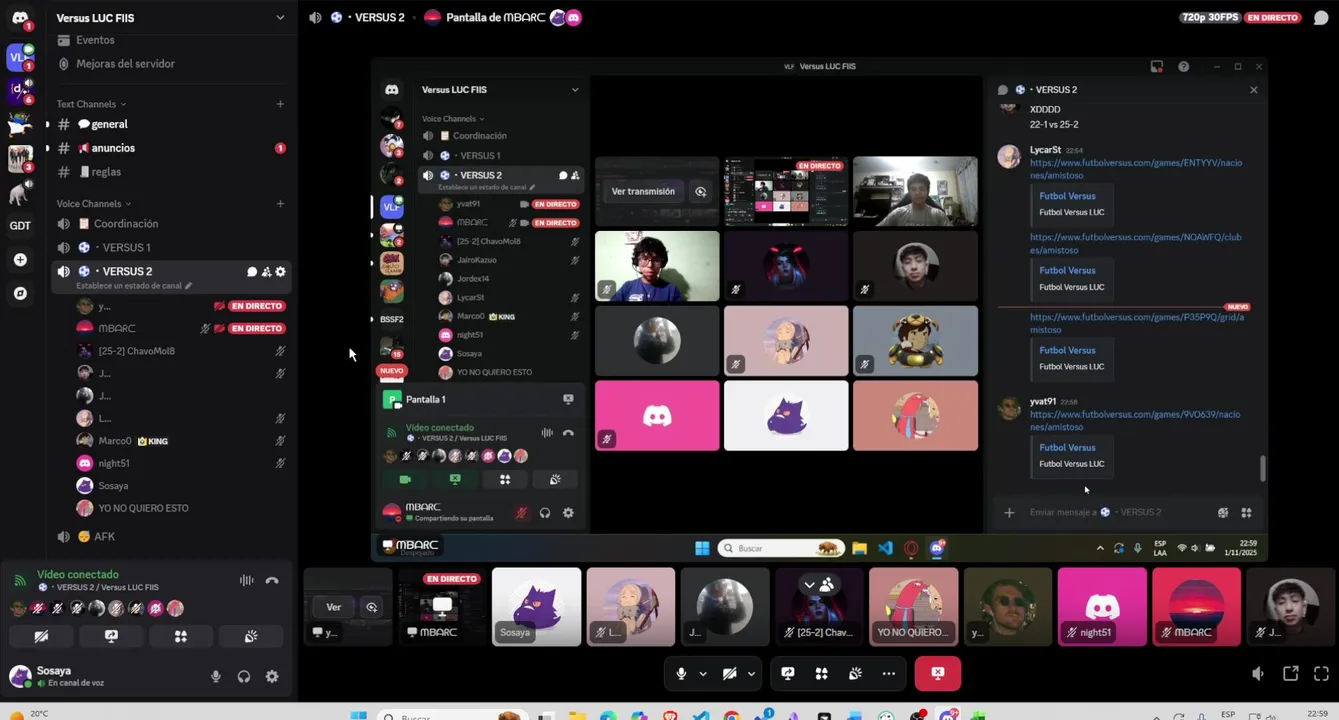Open microphone input options arrow
The image size is (1339, 720).
[703, 674]
